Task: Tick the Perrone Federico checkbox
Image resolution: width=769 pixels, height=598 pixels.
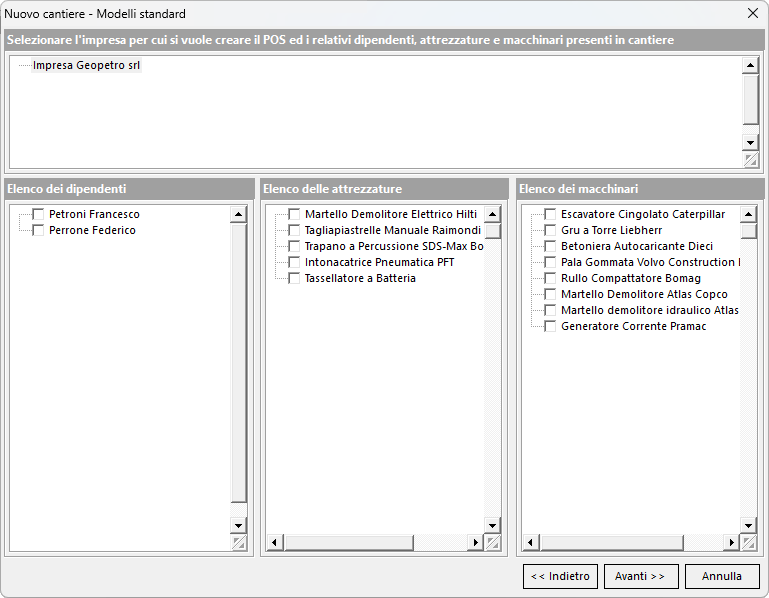Action: click(x=38, y=230)
